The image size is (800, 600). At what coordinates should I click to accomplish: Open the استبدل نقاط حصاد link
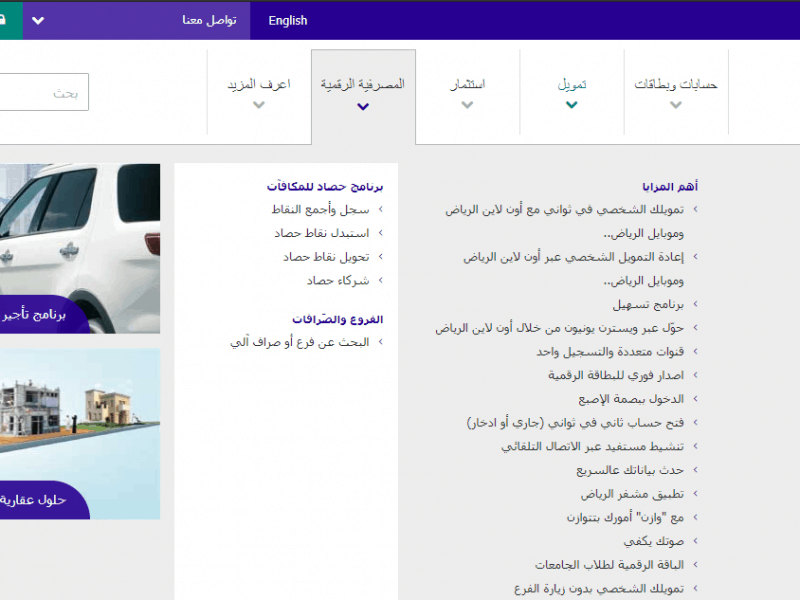coord(322,233)
